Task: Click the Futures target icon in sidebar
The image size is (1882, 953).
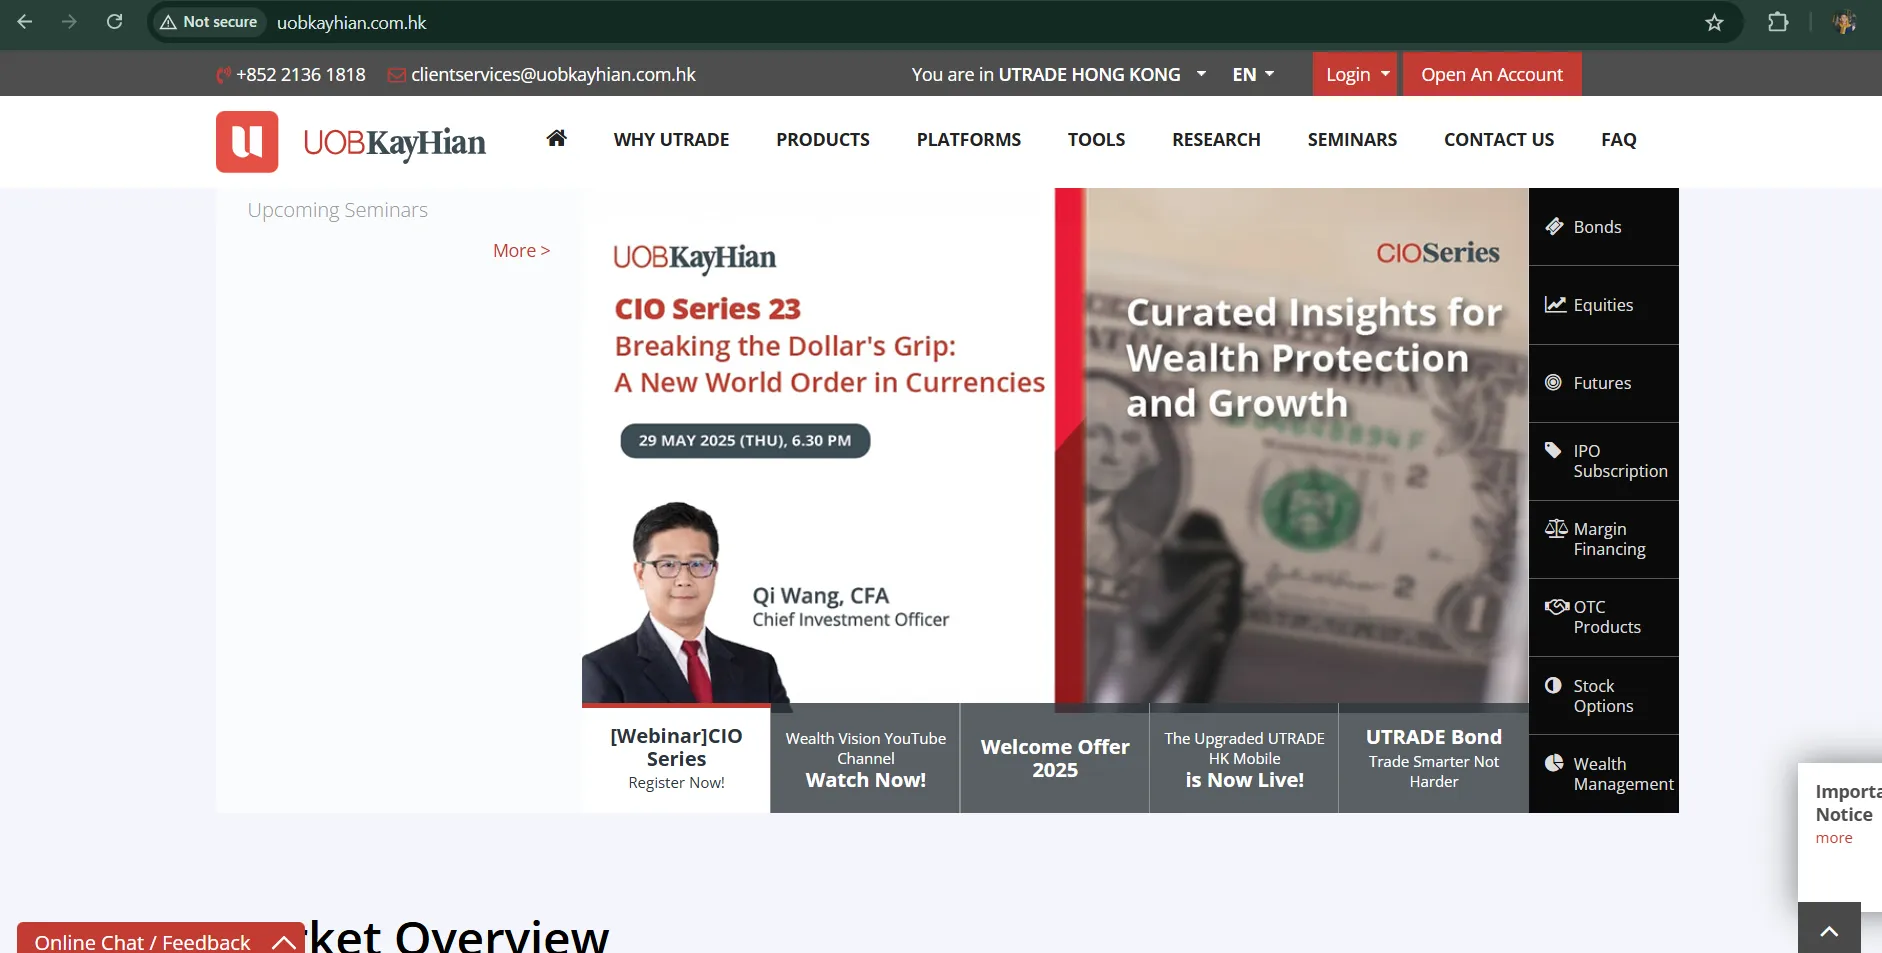Action: pyautogui.click(x=1553, y=383)
